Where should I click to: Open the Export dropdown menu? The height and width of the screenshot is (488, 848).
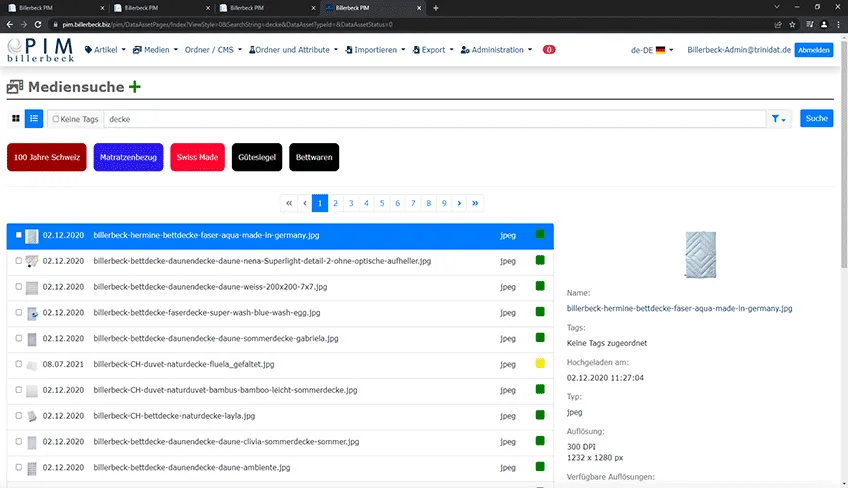pyautogui.click(x=433, y=50)
